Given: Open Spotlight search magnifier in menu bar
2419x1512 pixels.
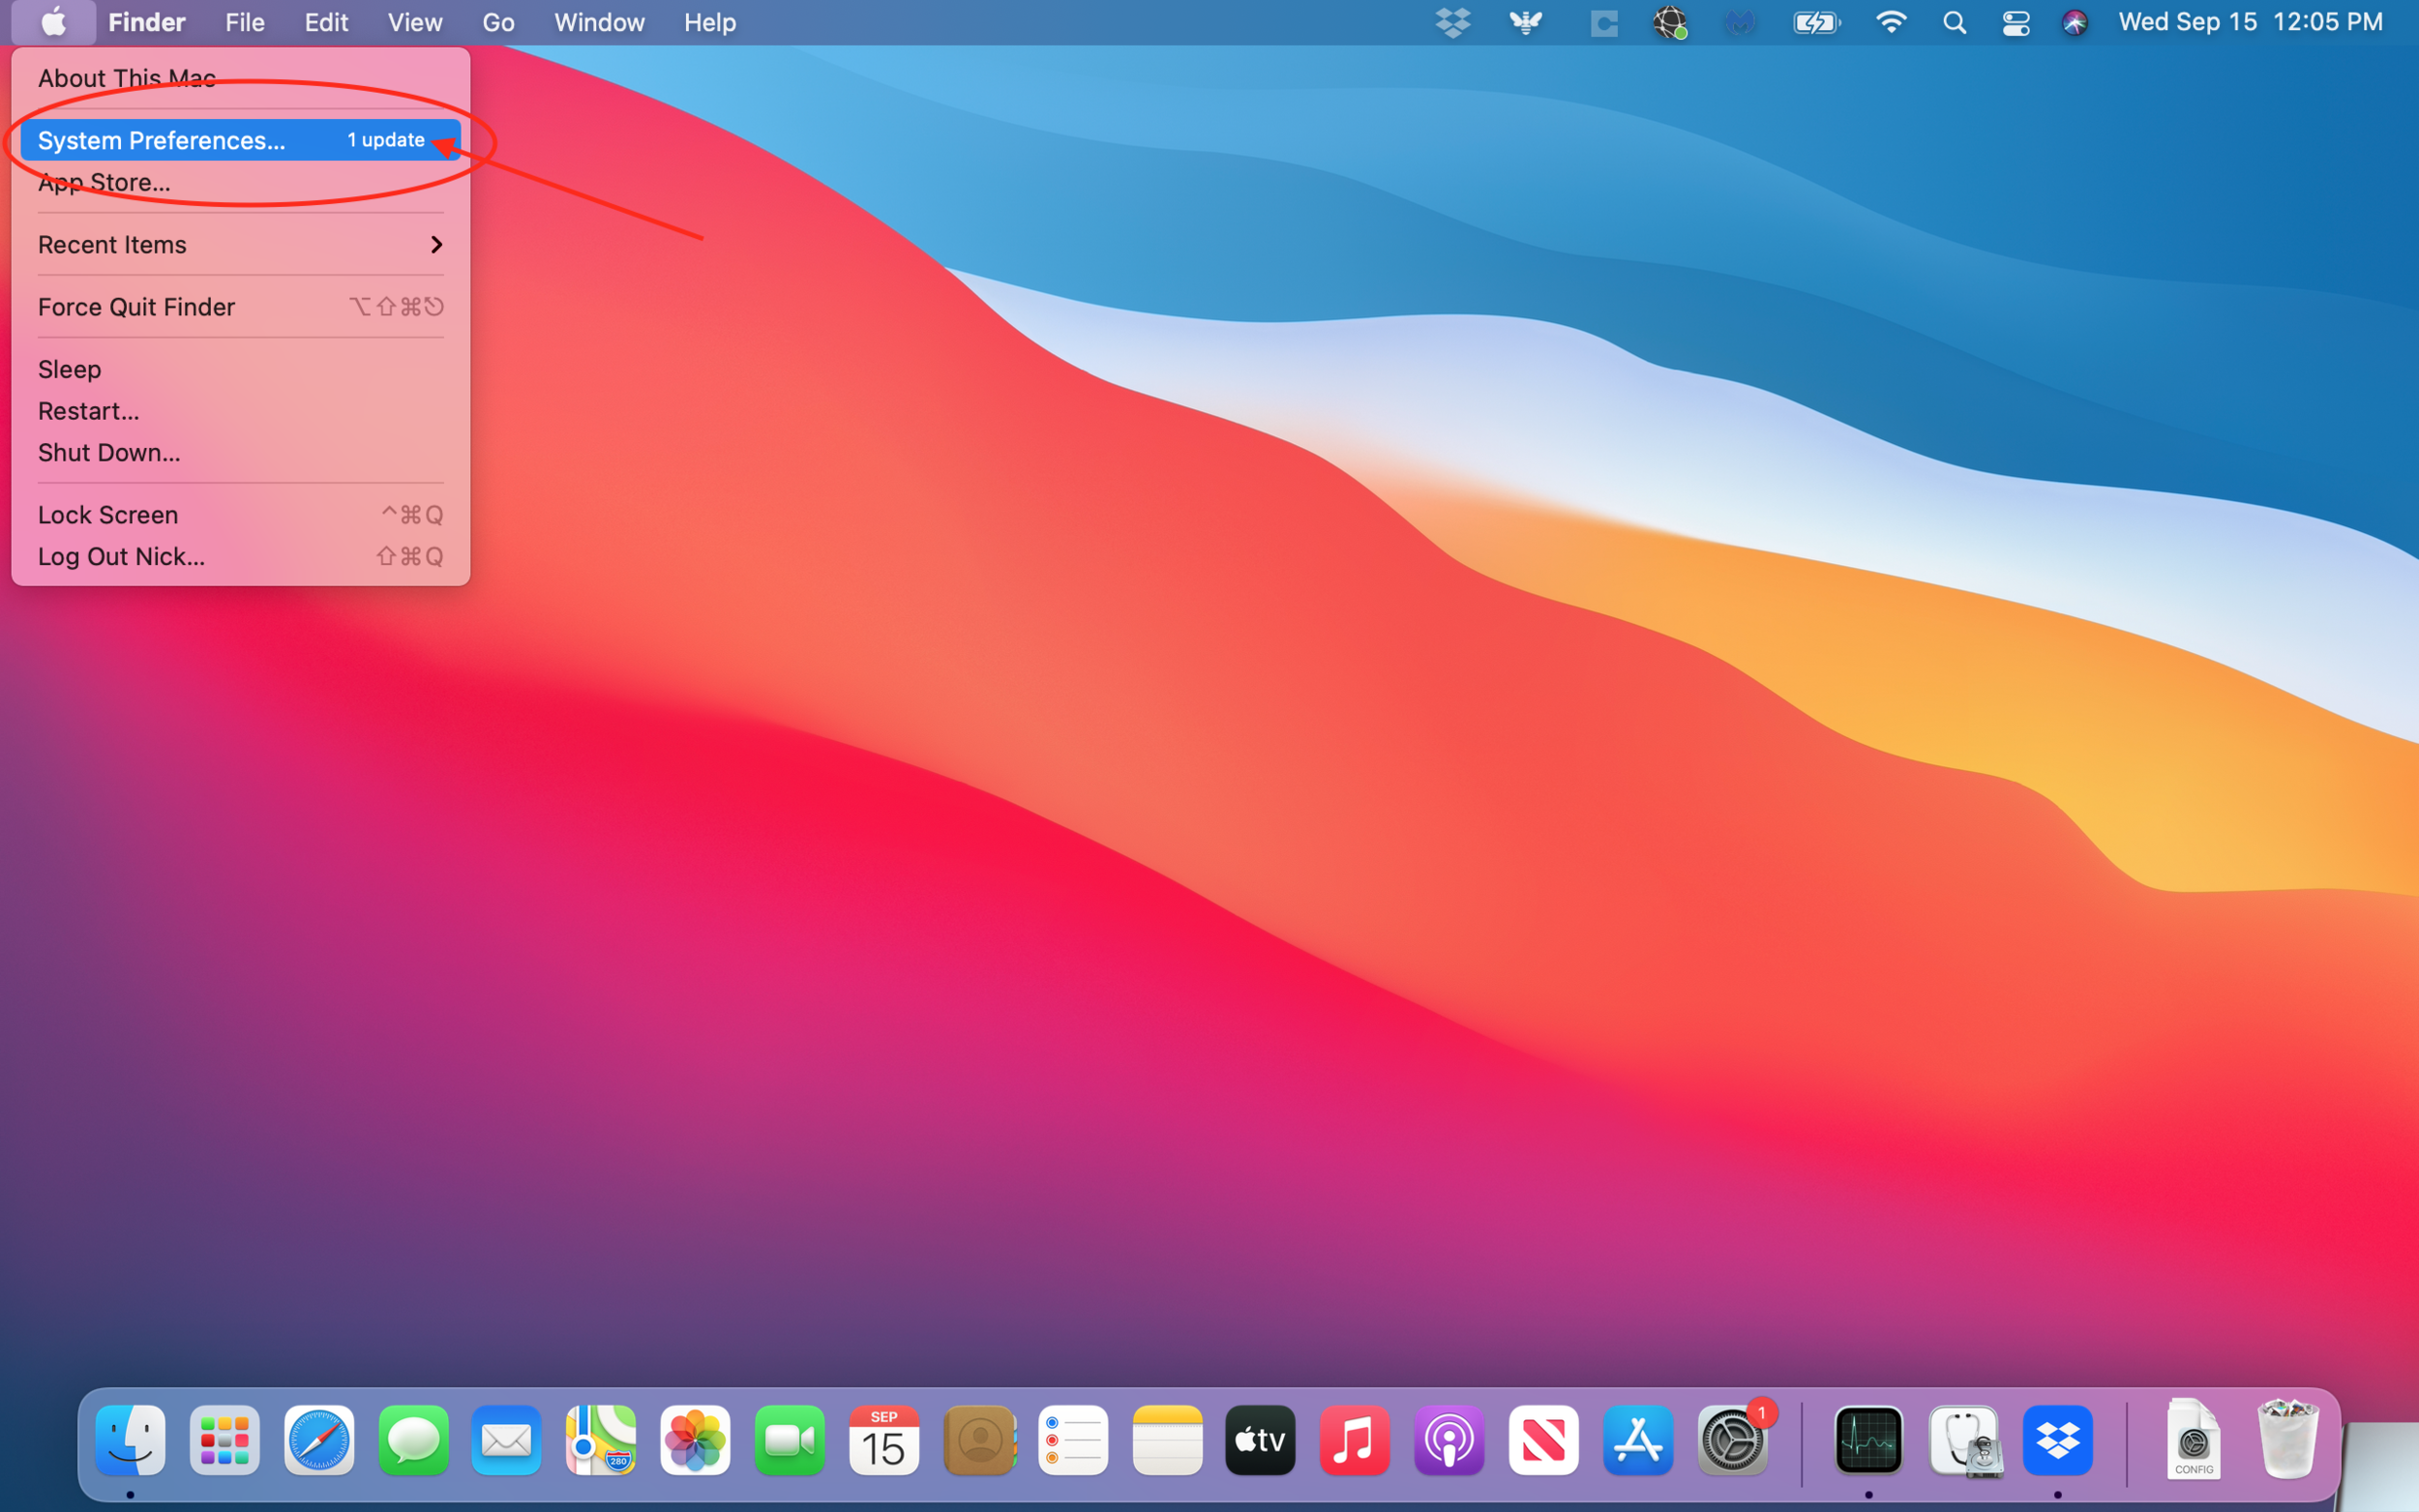Looking at the screenshot, I should click(1955, 22).
